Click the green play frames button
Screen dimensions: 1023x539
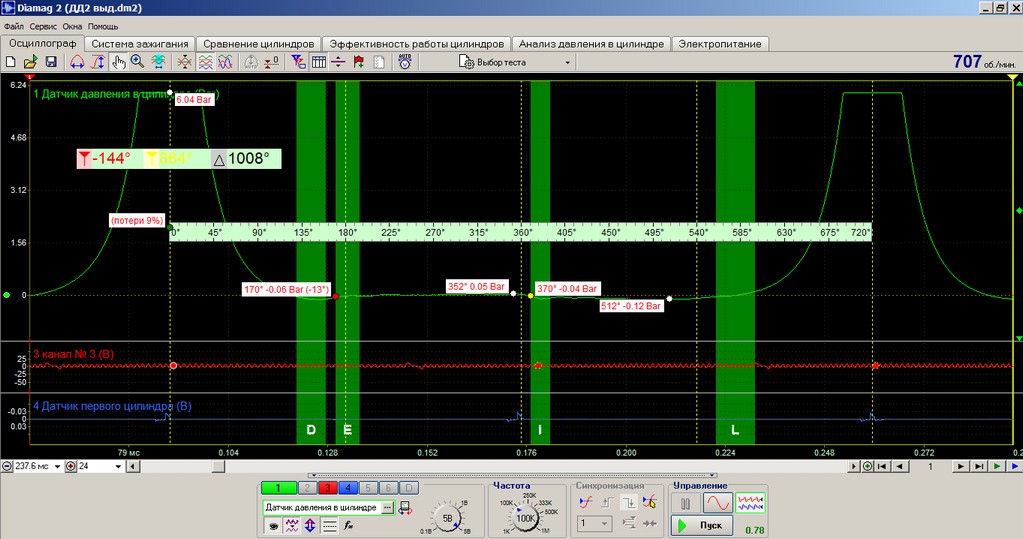[997, 467]
